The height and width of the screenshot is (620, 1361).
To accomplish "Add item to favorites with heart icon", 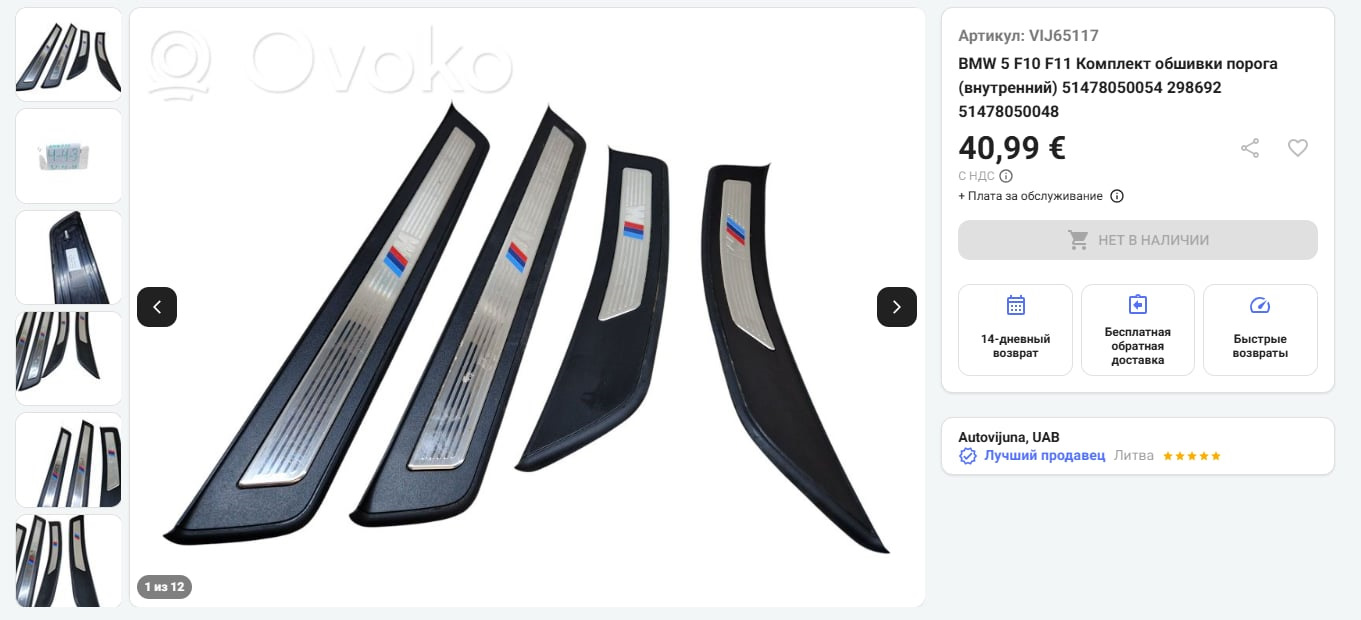I will click(1298, 148).
